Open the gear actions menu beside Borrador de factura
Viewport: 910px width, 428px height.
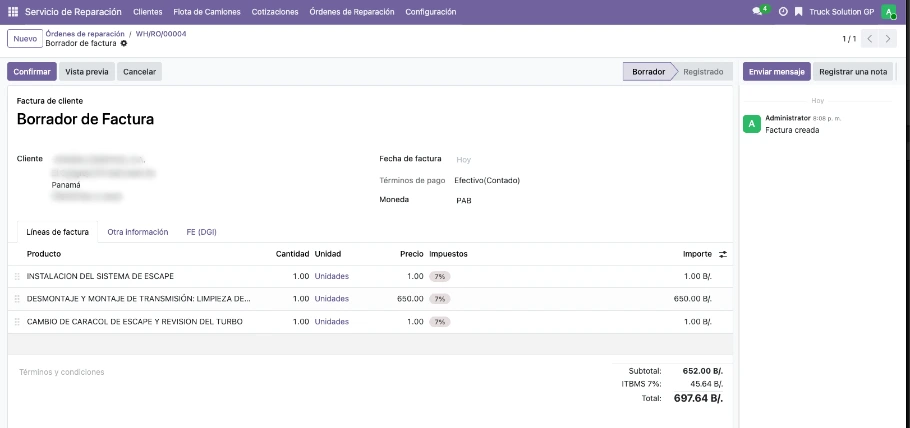[x=124, y=44]
